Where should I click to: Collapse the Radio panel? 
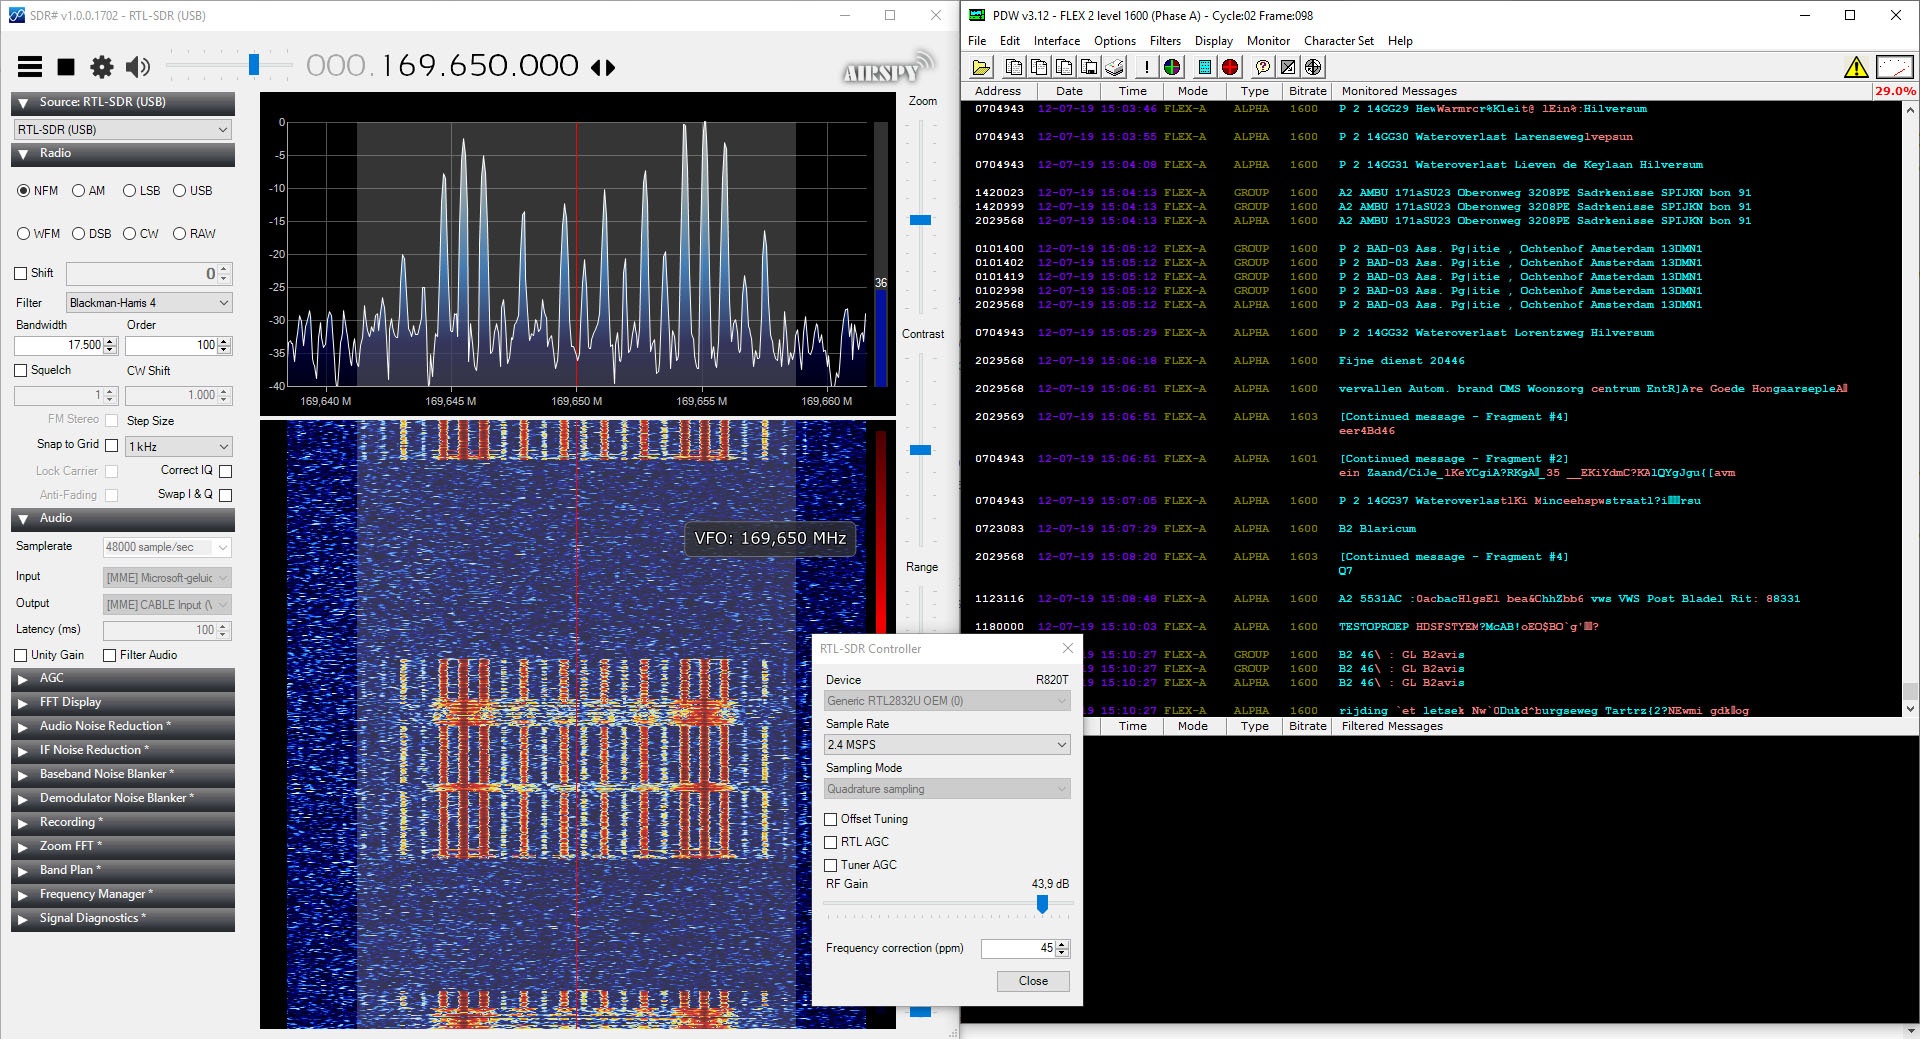[123, 154]
